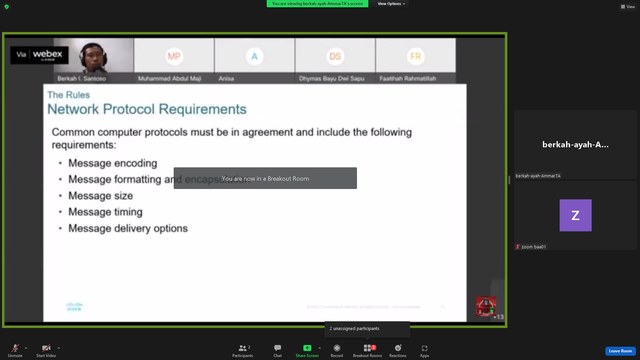This screenshot has width=640, height=360.
Task: Click the green Share Screen button
Action: pos(307,350)
